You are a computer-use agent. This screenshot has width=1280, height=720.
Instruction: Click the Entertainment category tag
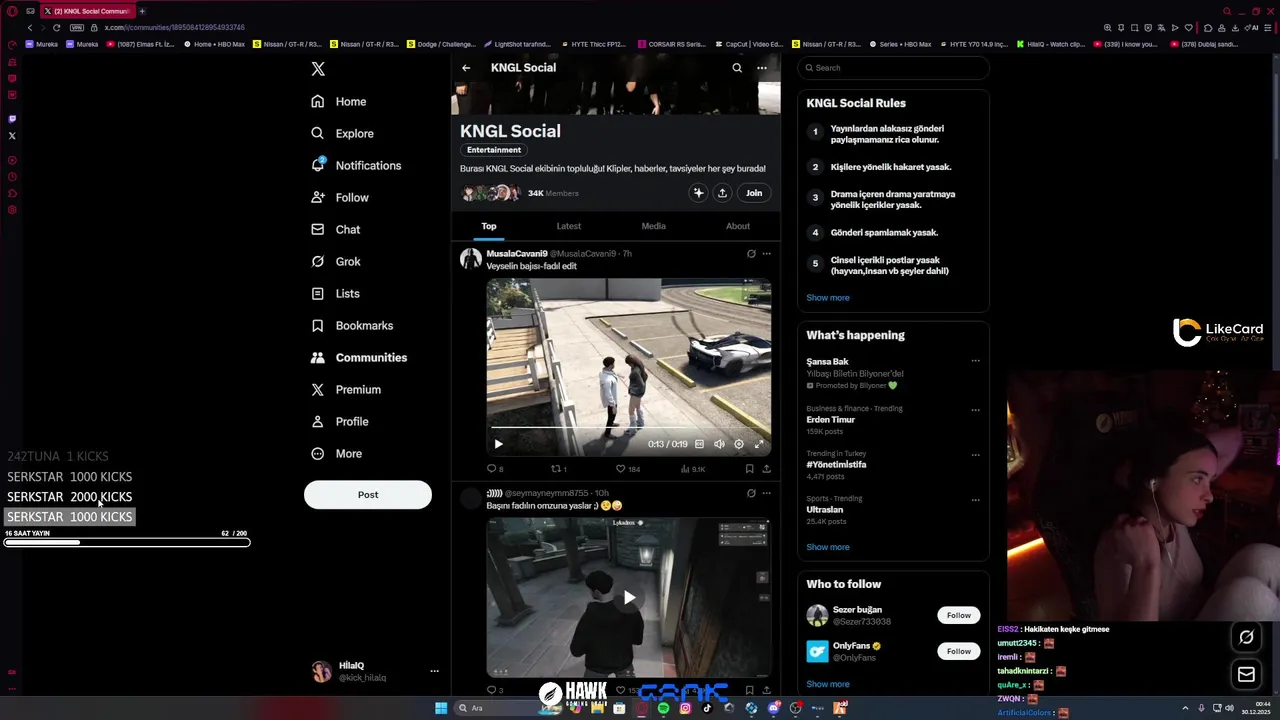[x=494, y=150]
